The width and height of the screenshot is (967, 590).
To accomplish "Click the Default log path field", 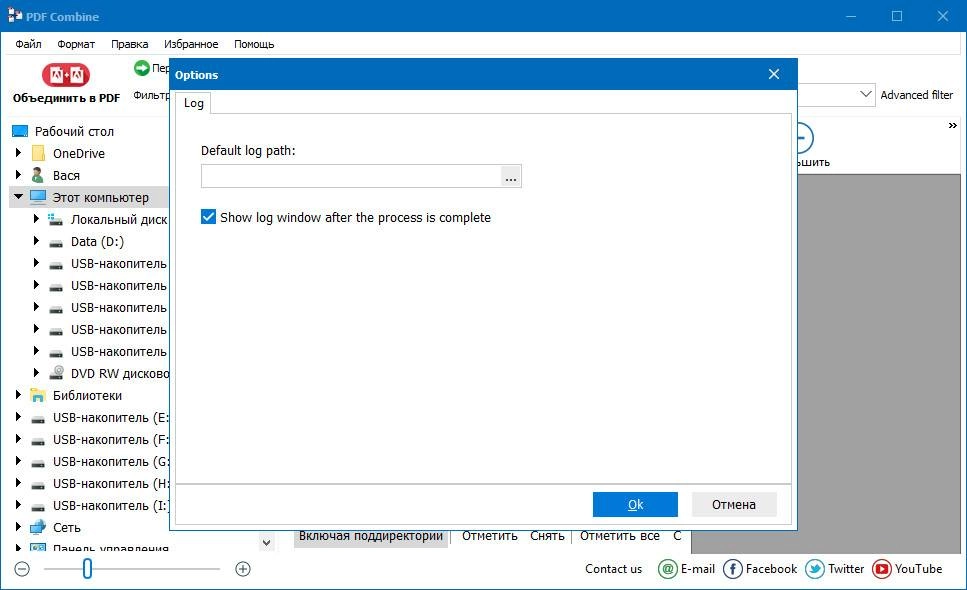I will click(x=351, y=176).
